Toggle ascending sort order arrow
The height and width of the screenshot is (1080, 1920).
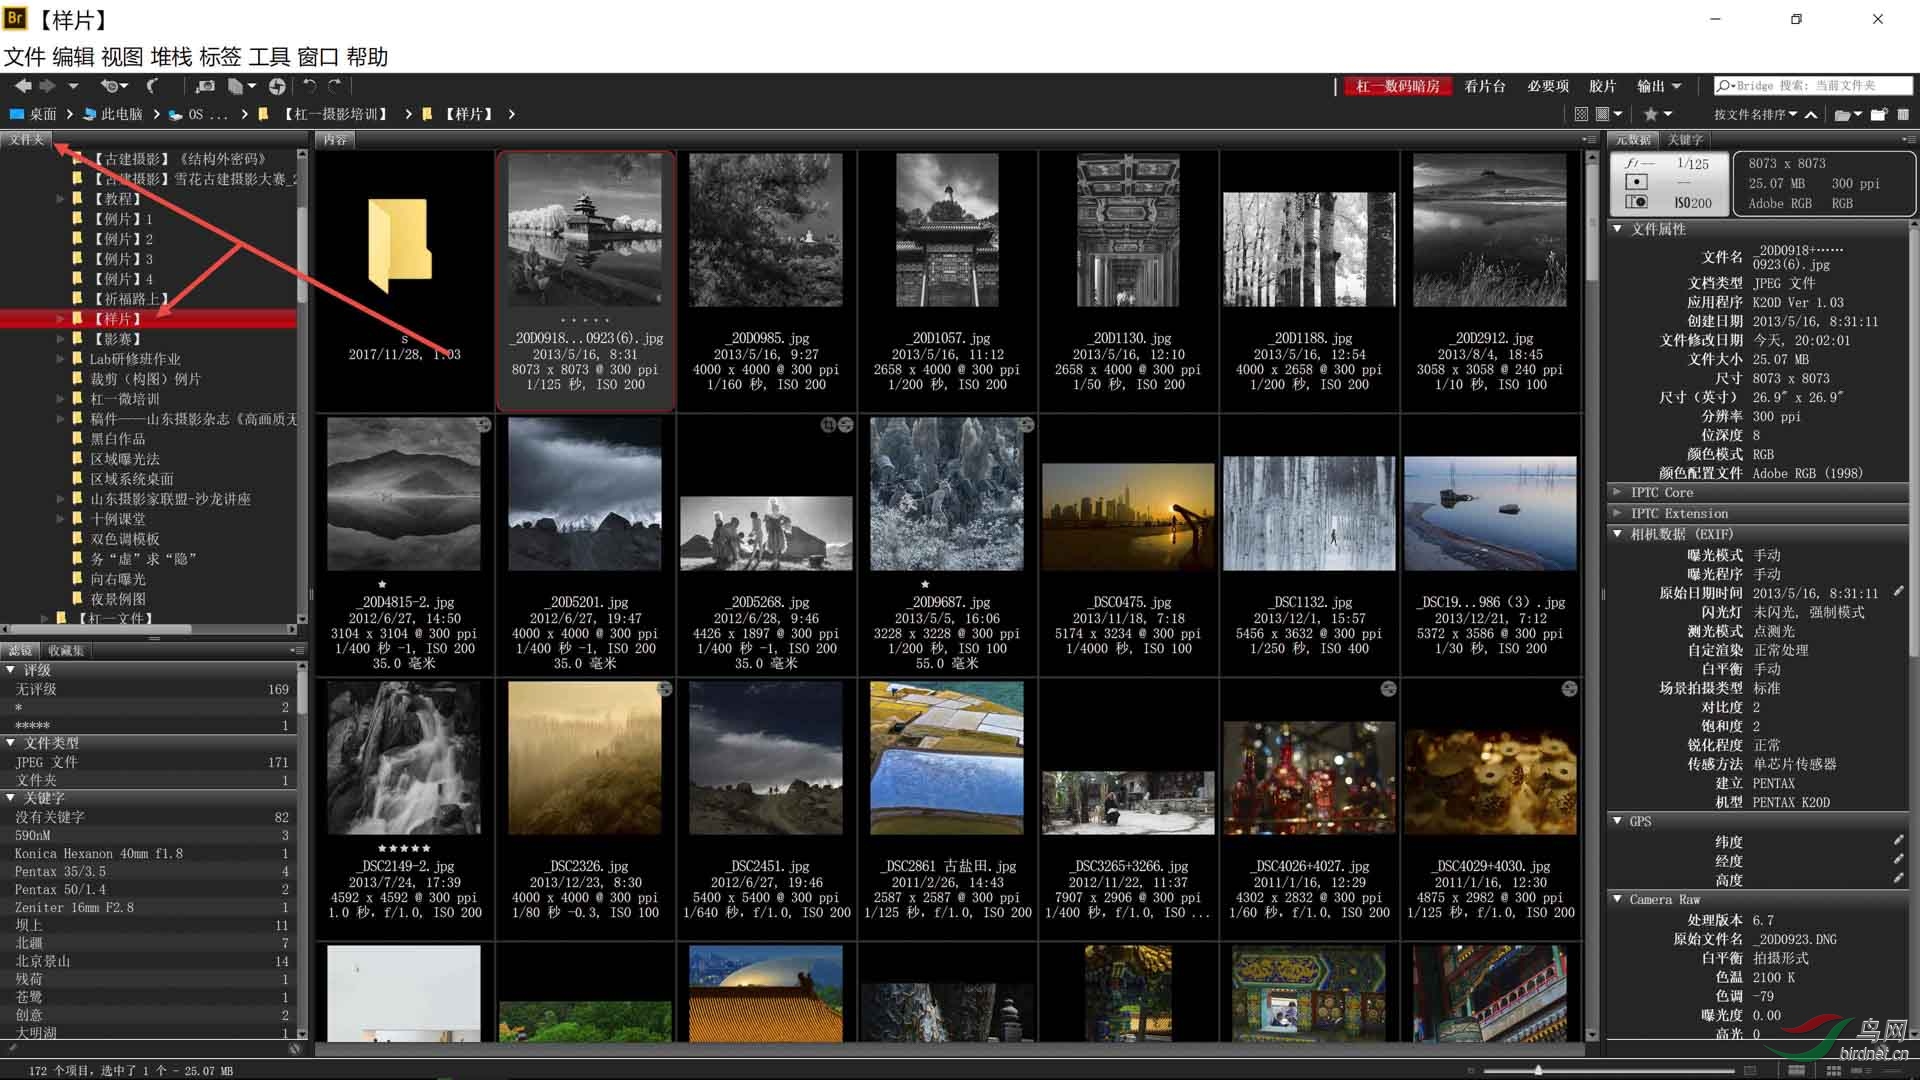[x=1810, y=114]
